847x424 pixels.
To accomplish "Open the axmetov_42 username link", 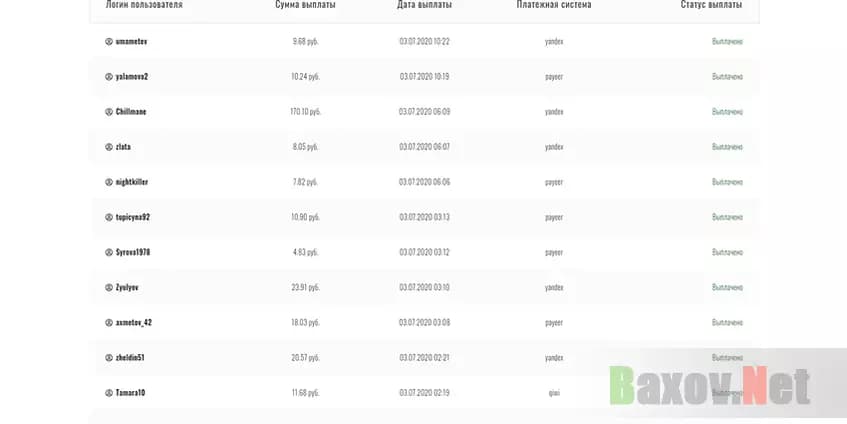I will 133,322.
